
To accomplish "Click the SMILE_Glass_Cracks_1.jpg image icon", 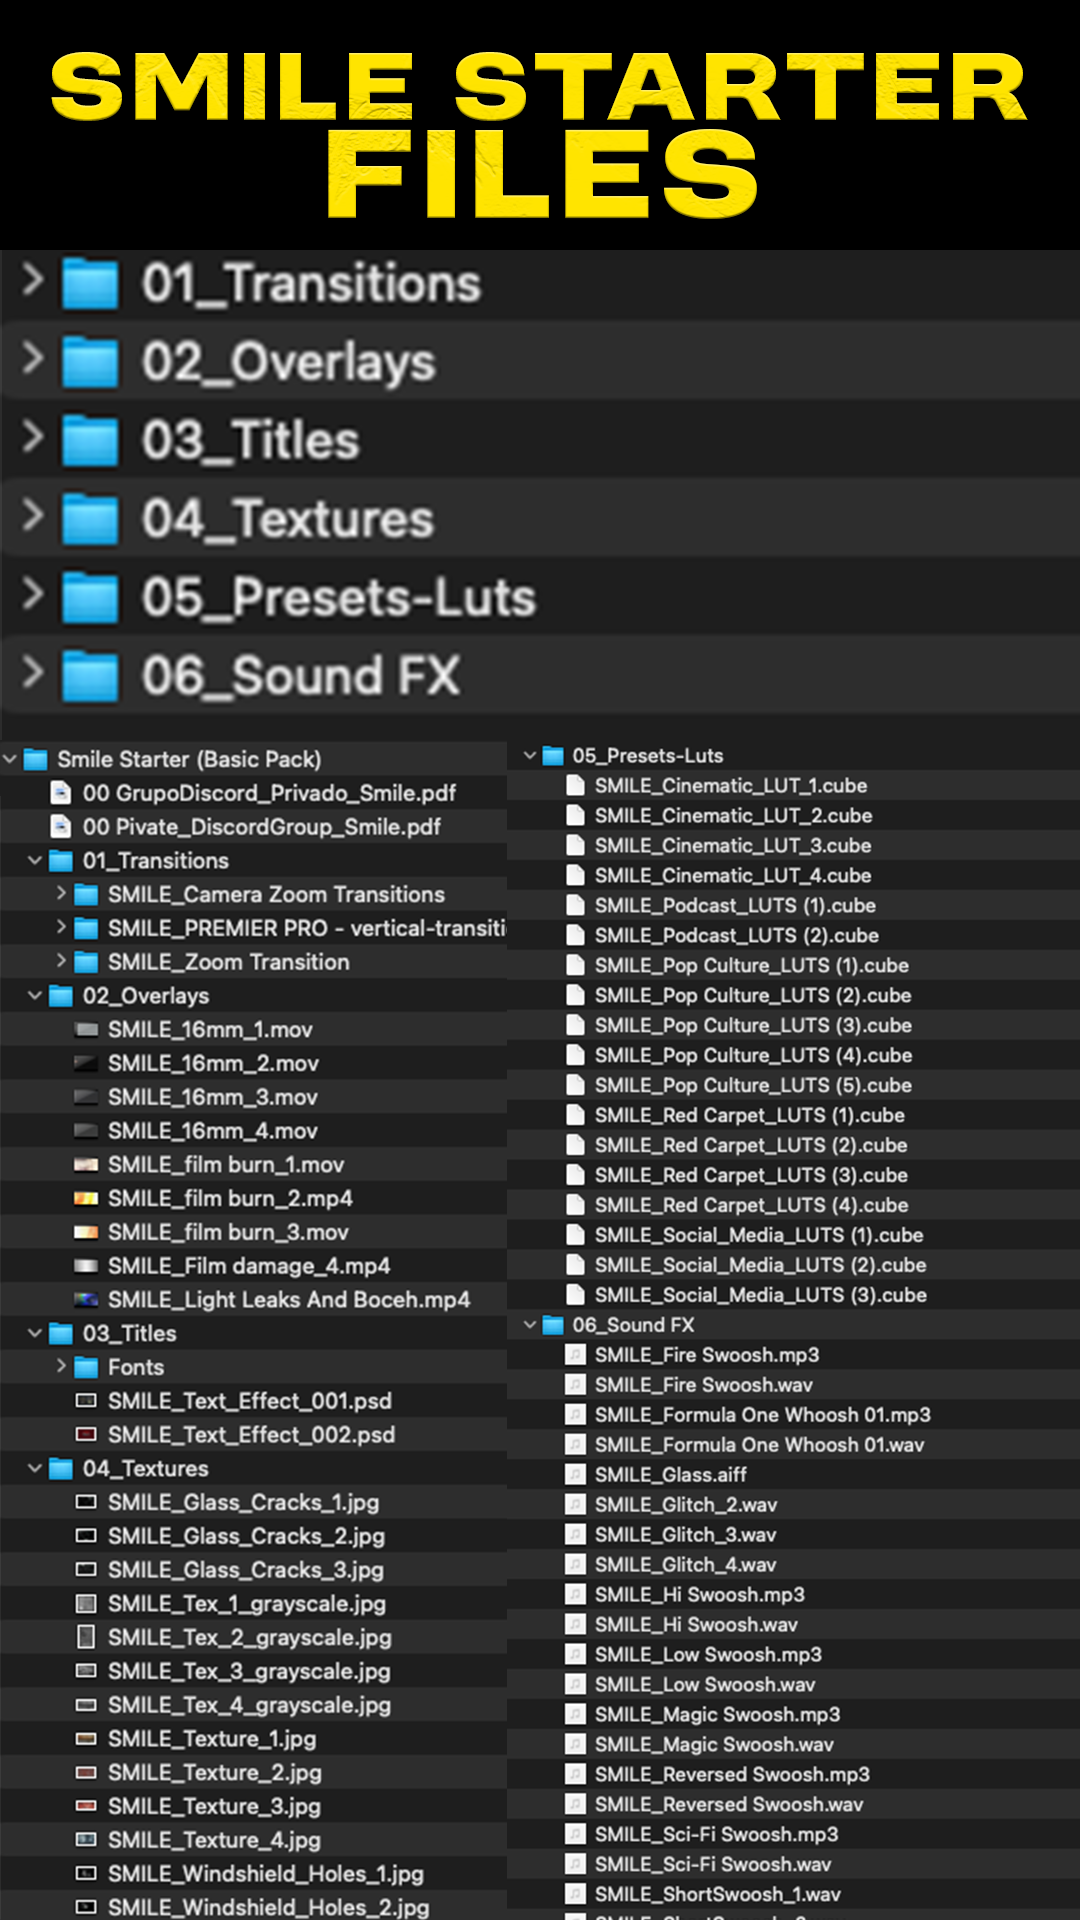I will click(x=87, y=1502).
